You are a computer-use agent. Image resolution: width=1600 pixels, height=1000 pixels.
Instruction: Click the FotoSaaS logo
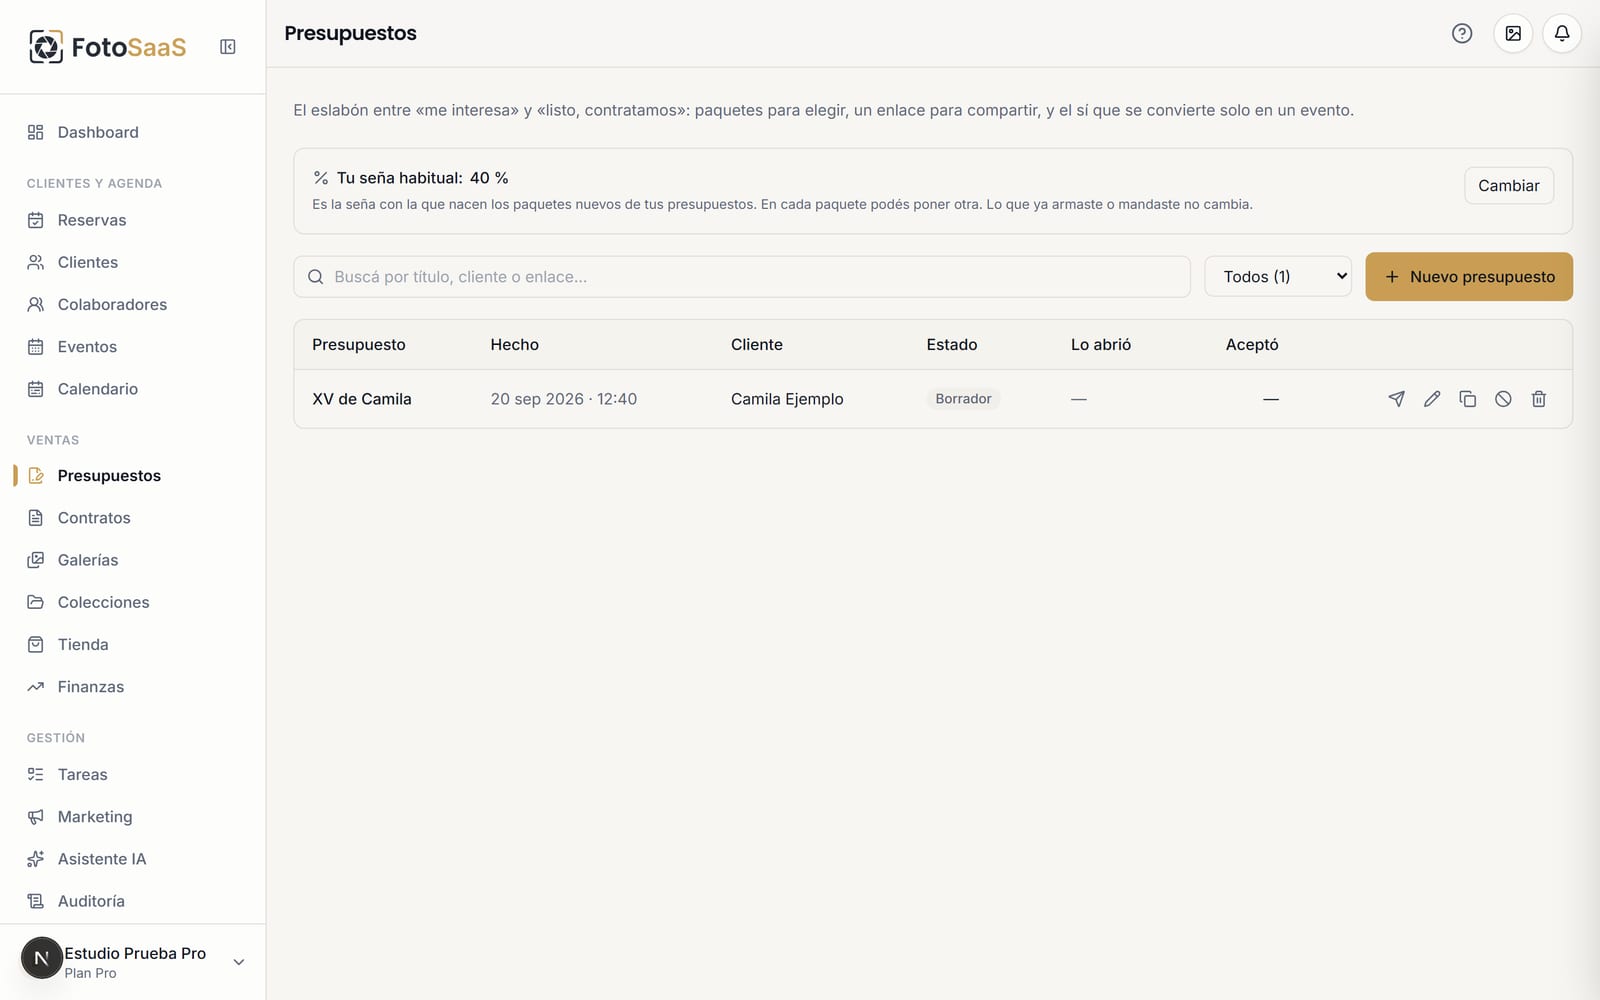coord(107,47)
